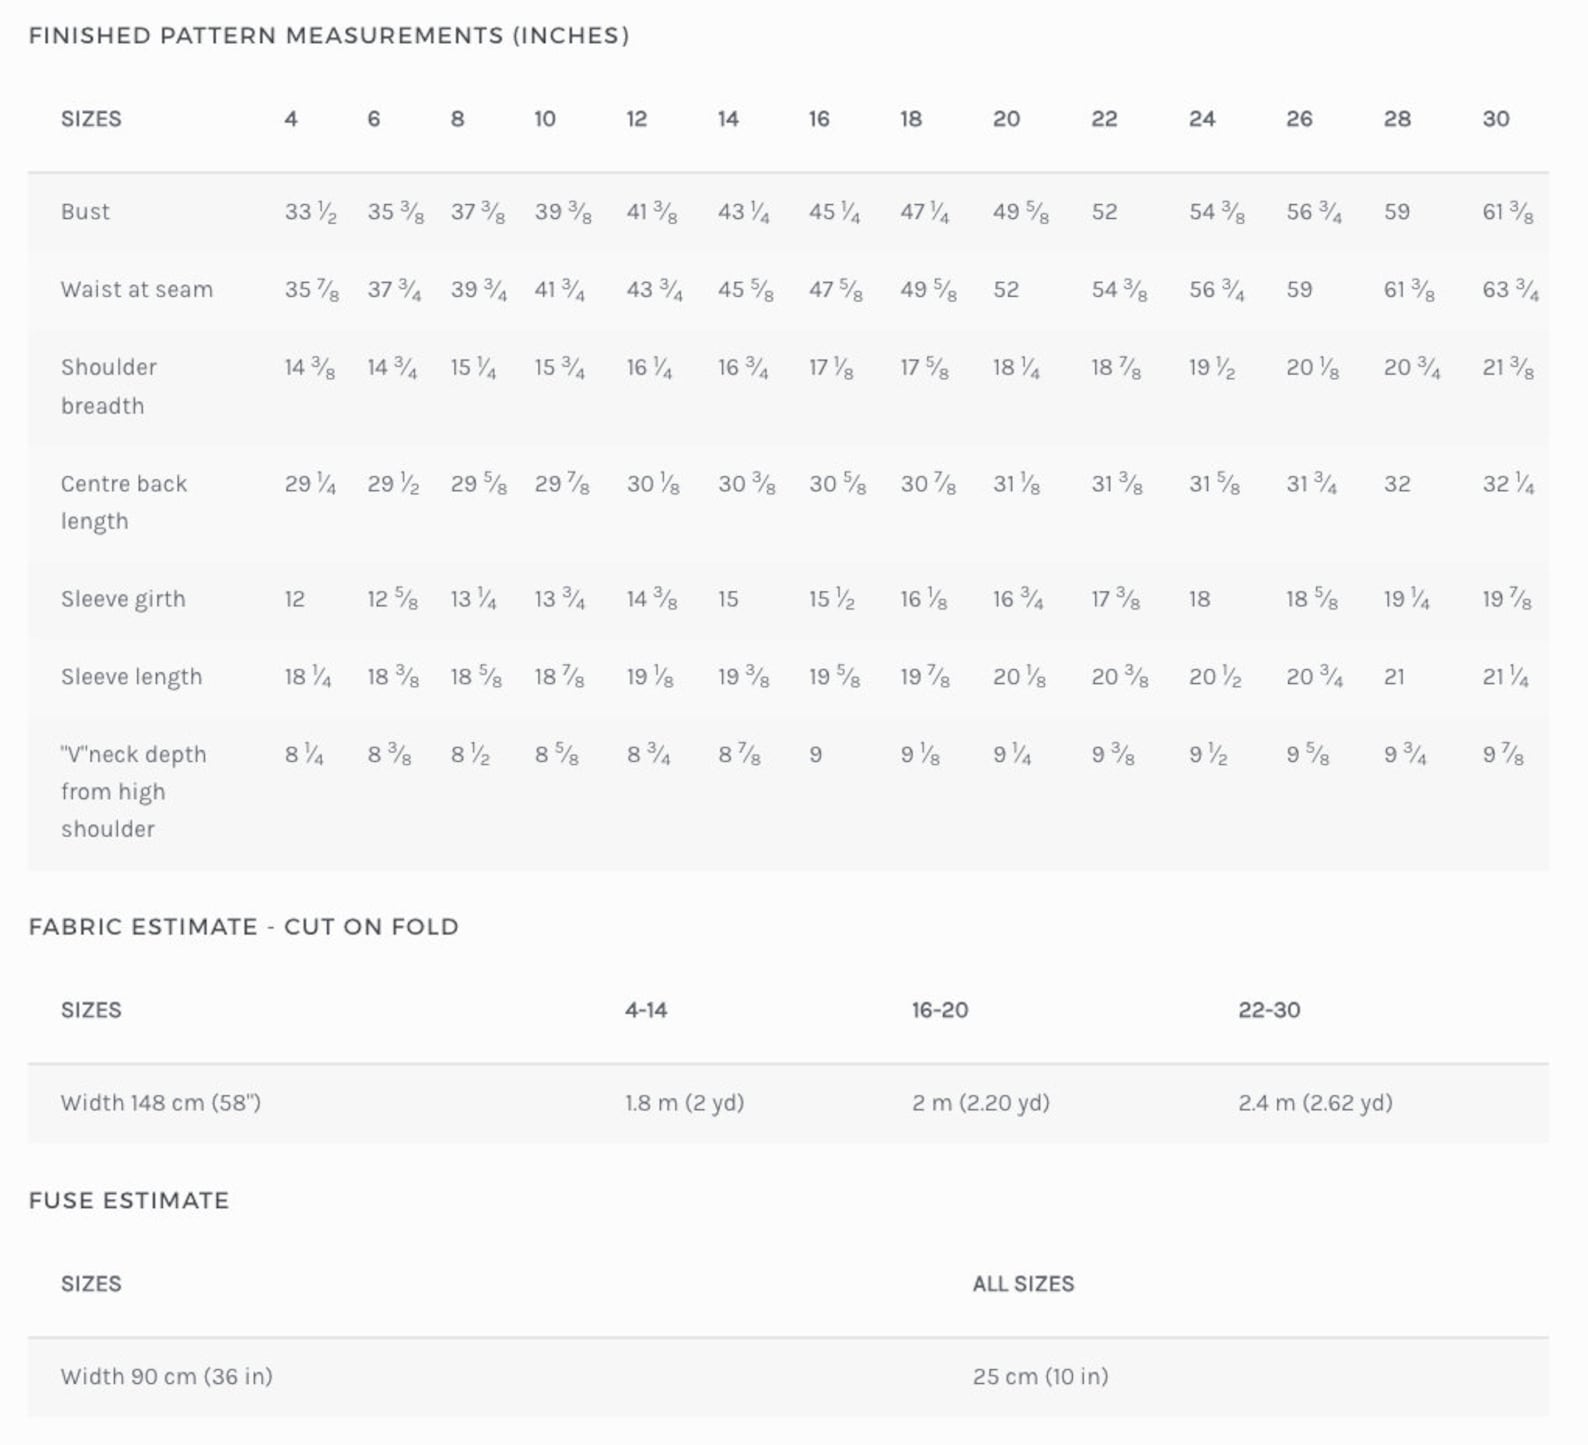
Task: Select the size 30 column header
Action: [x=1496, y=119]
